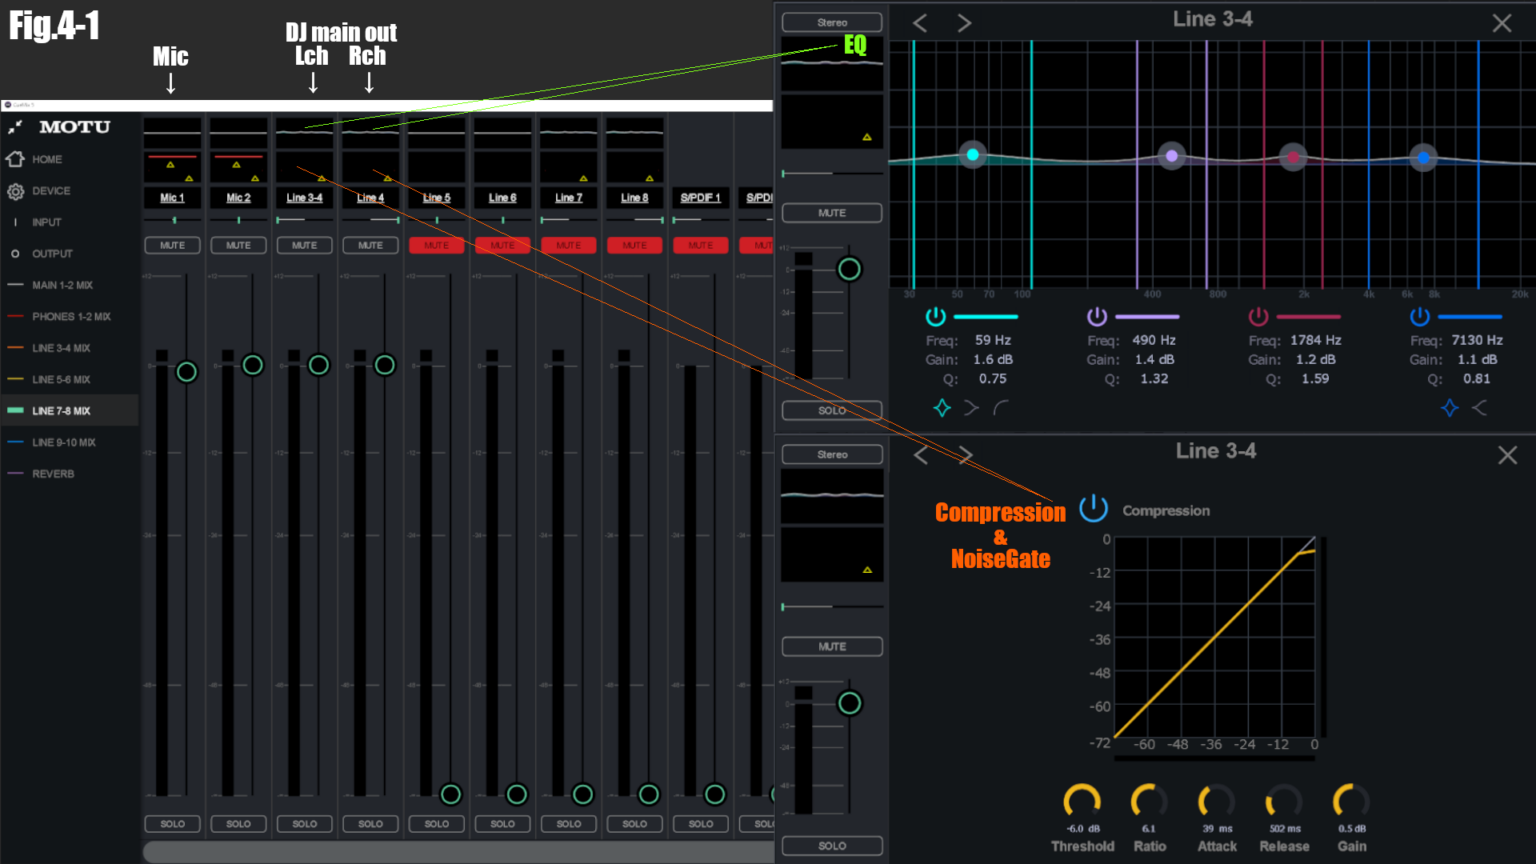Disable the 490 Hz EQ band power

1097,317
